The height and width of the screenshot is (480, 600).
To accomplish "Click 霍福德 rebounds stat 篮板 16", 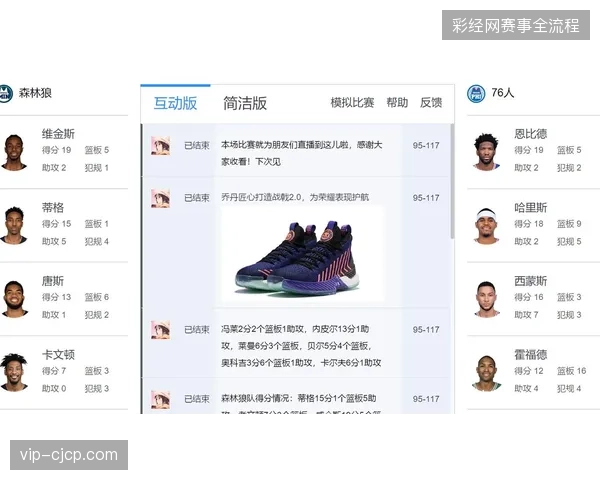I will coord(571,371).
